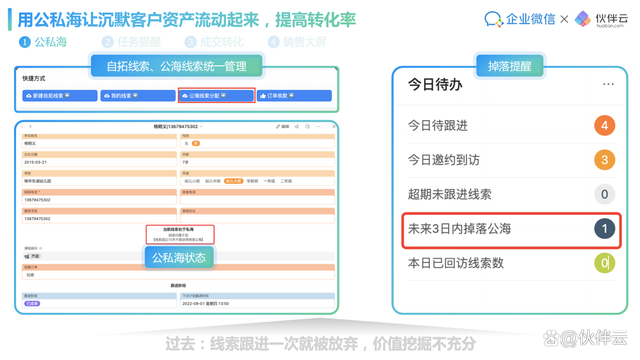
Task: Select the 幼儿小班 grade option
Action: click(x=192, y=181)
